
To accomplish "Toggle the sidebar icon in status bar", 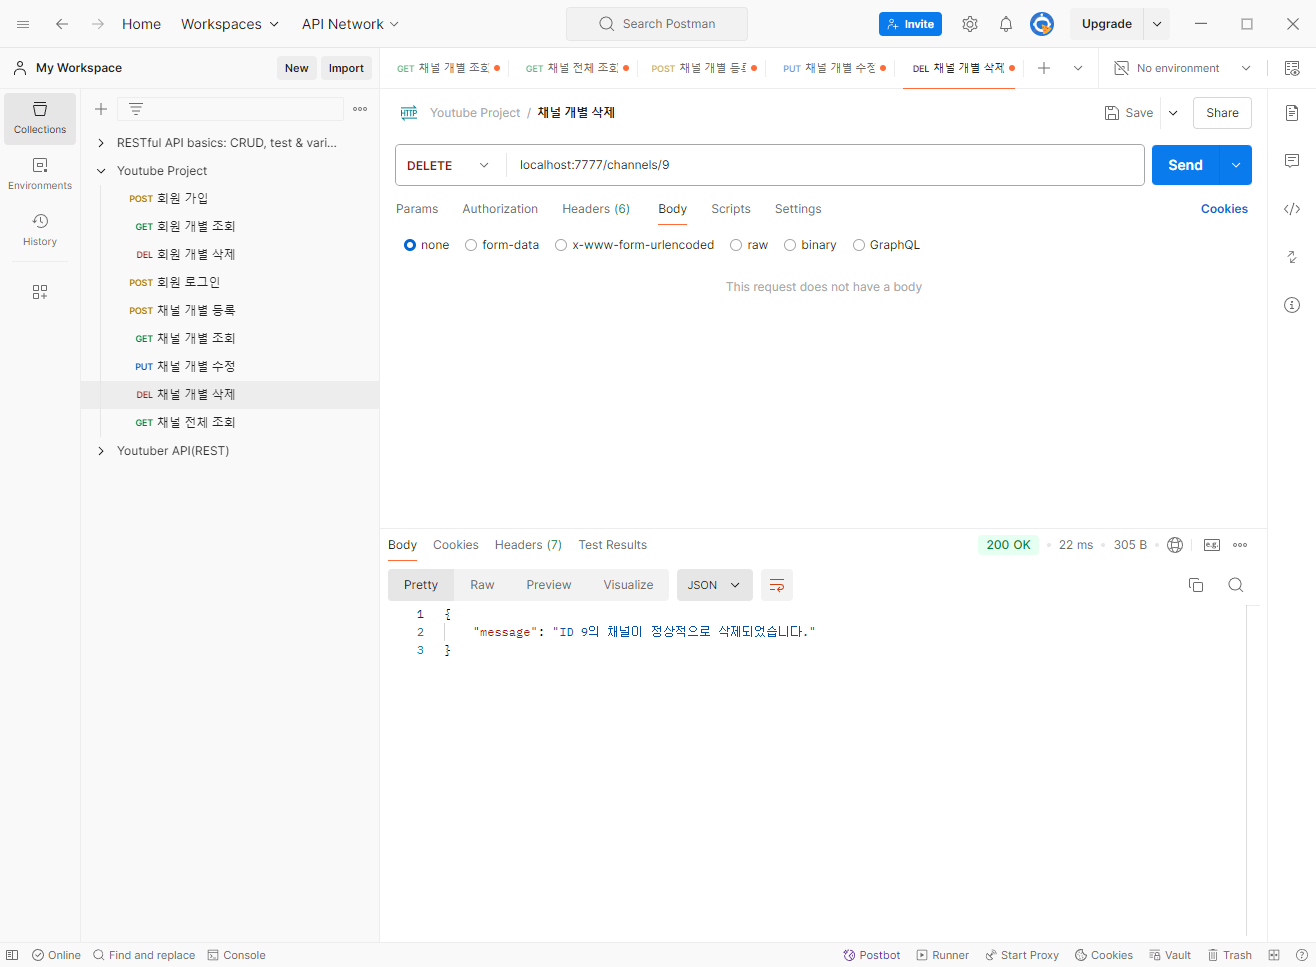I will pos(12,955).
